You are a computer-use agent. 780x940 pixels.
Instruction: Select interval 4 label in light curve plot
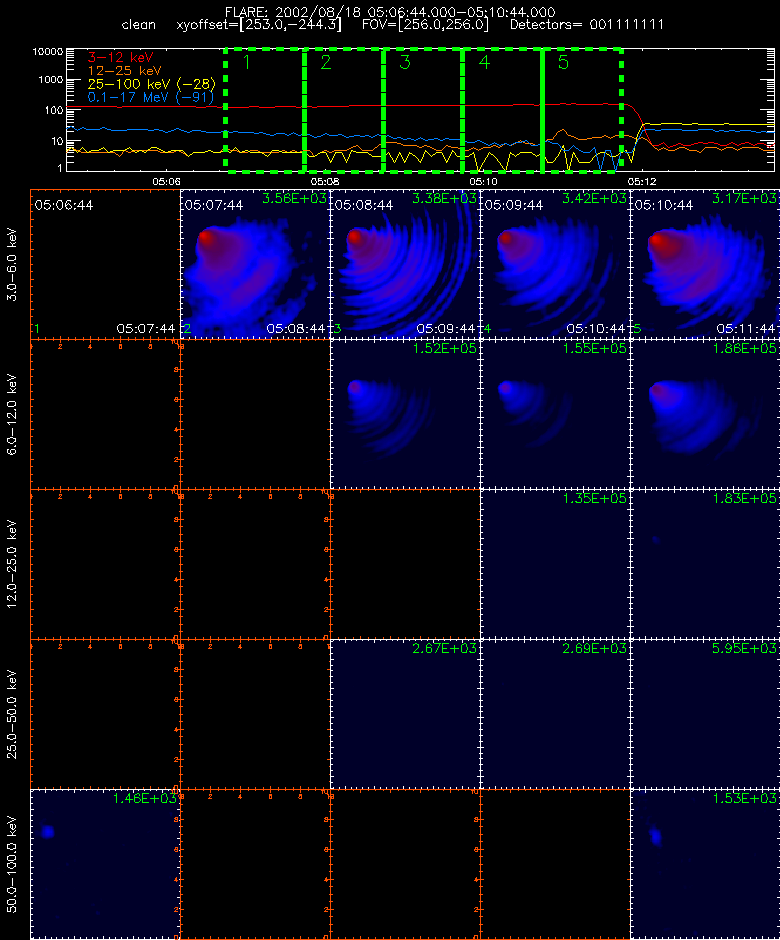click(484, 62)
